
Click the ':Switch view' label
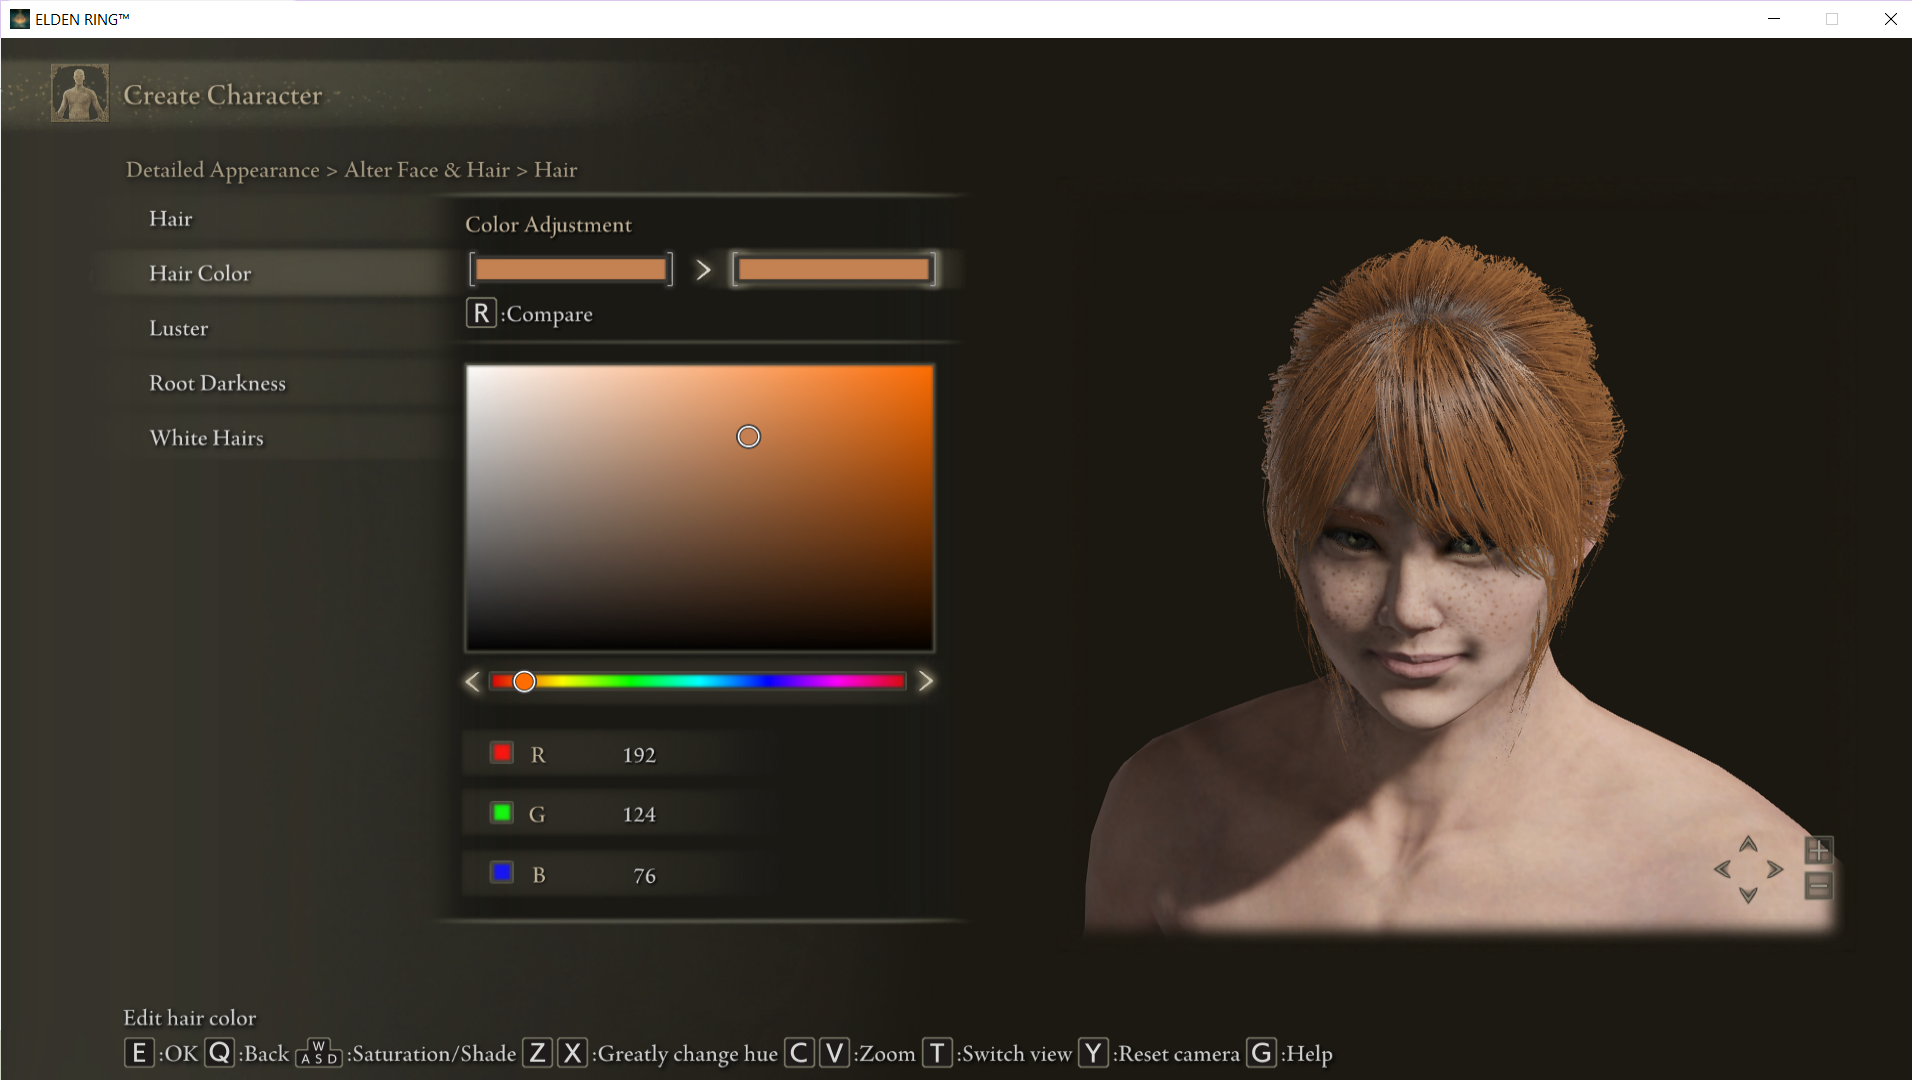coord(1014,1054)
